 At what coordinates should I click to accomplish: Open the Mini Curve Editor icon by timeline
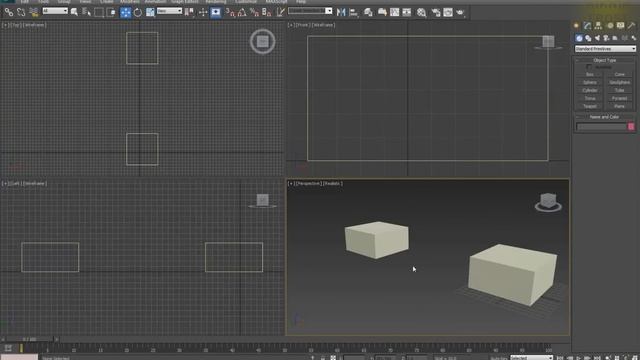(x=8, y=348)
